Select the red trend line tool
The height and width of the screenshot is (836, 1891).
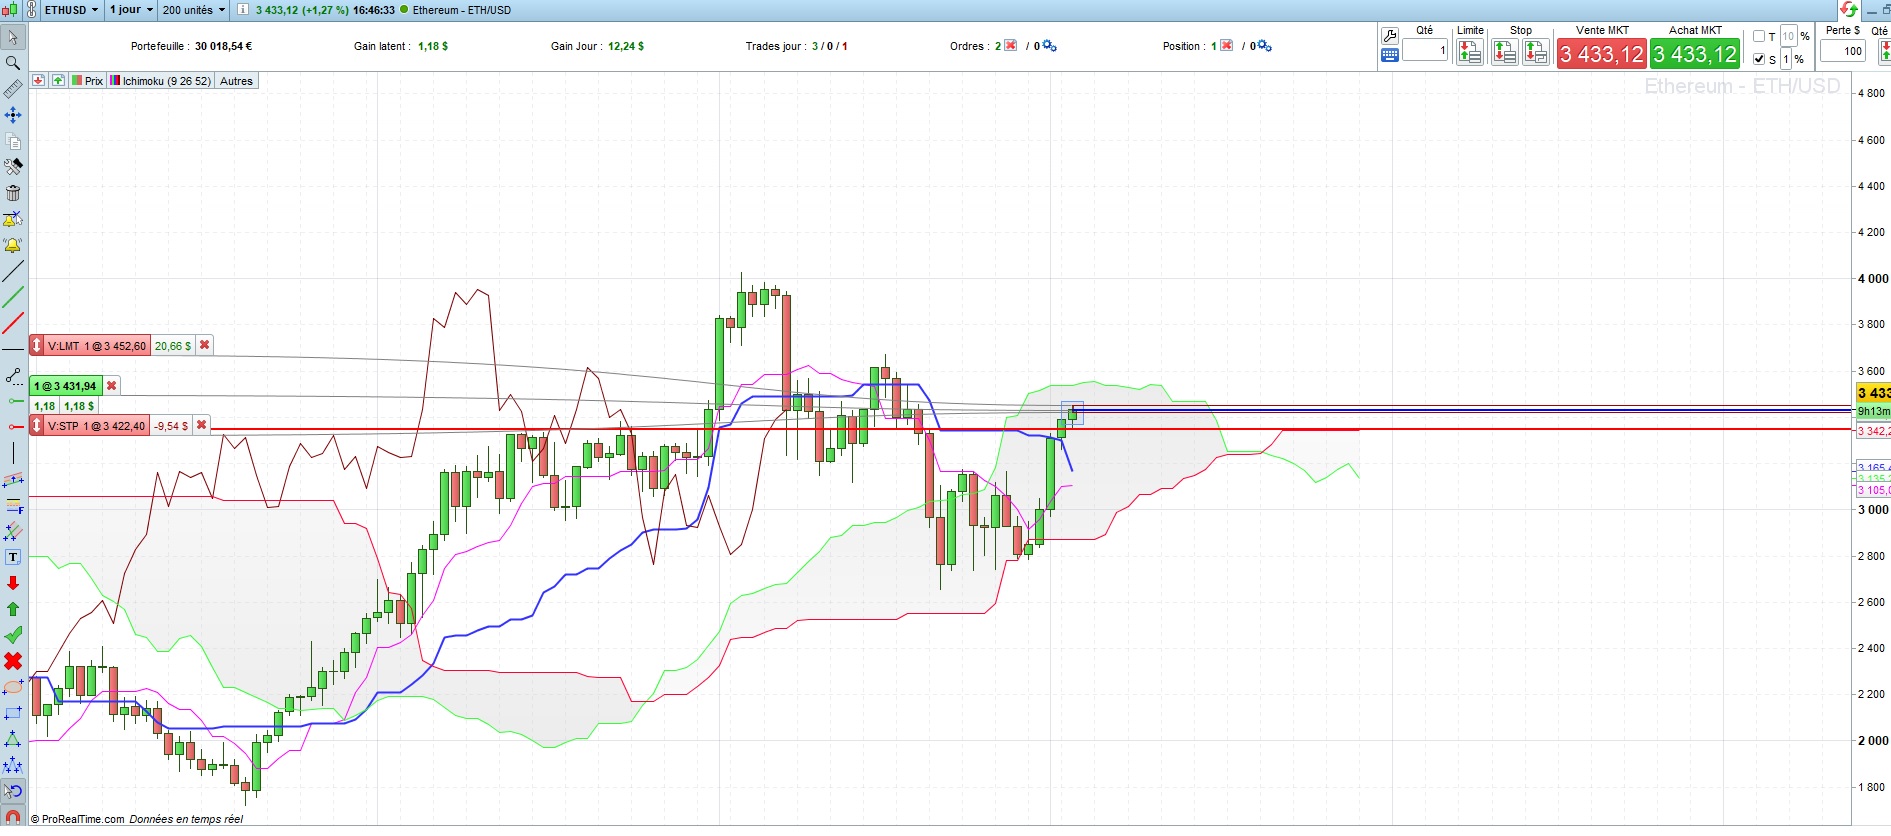tap(13, 323)
